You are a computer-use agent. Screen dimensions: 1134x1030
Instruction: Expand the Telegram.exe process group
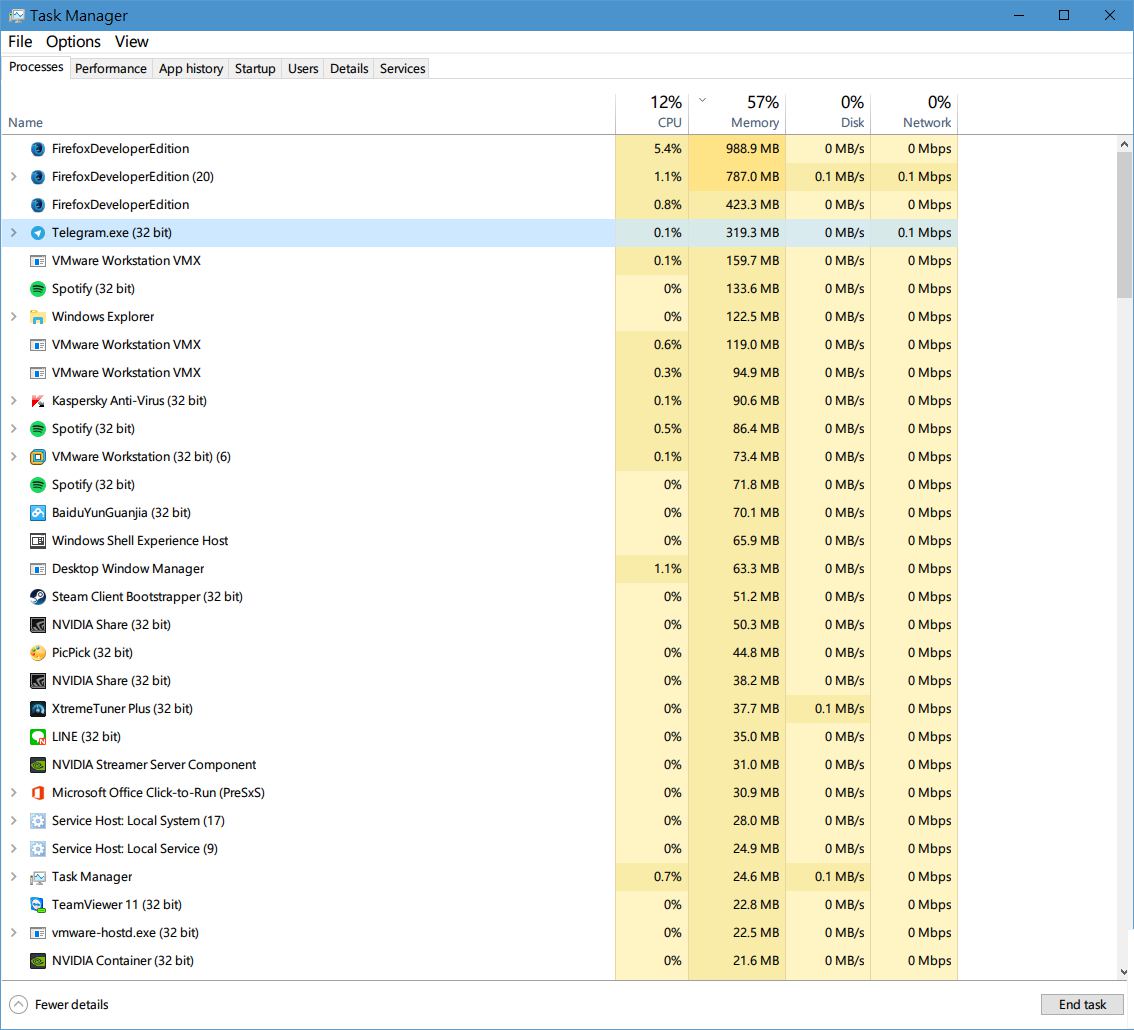(13, 233)
